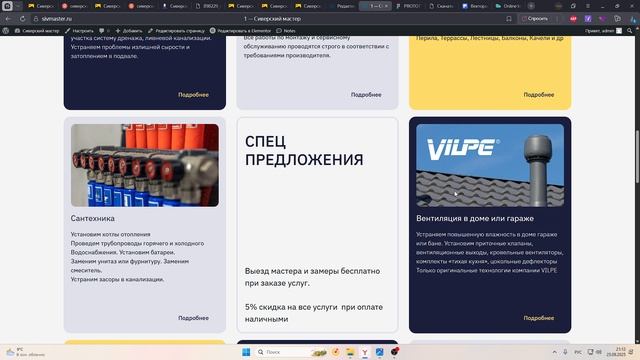The height and width of the screenshot is (360, 640).
Task: Click 'Подробнее' in the top middle gray card
Action: (x=366, y=94)
